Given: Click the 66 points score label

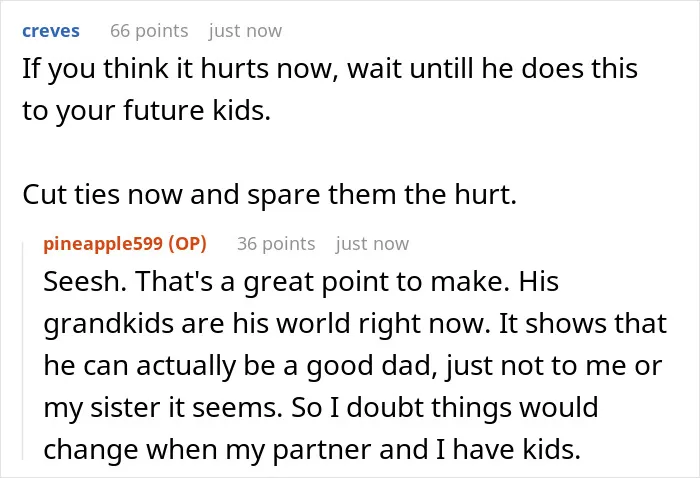Looking at the screenshot, I should [x=149, y=31].
